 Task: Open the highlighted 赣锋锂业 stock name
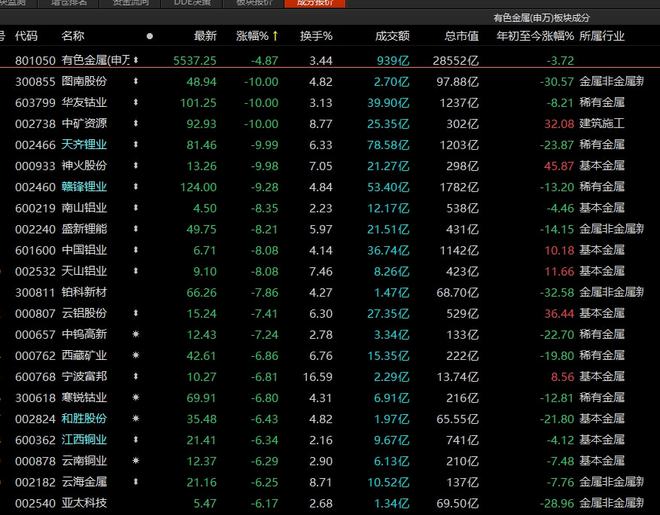click(x=84, y=186)
